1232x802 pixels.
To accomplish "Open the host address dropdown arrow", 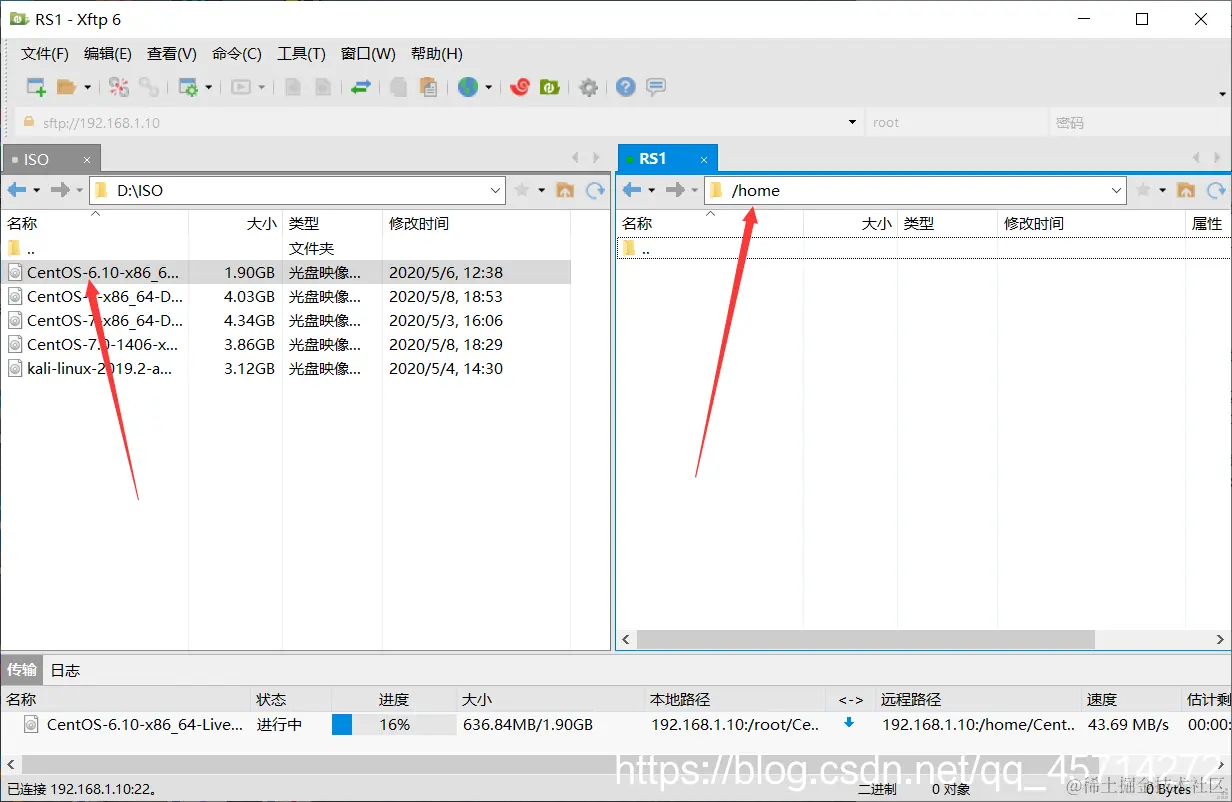I will click(852, 123).
